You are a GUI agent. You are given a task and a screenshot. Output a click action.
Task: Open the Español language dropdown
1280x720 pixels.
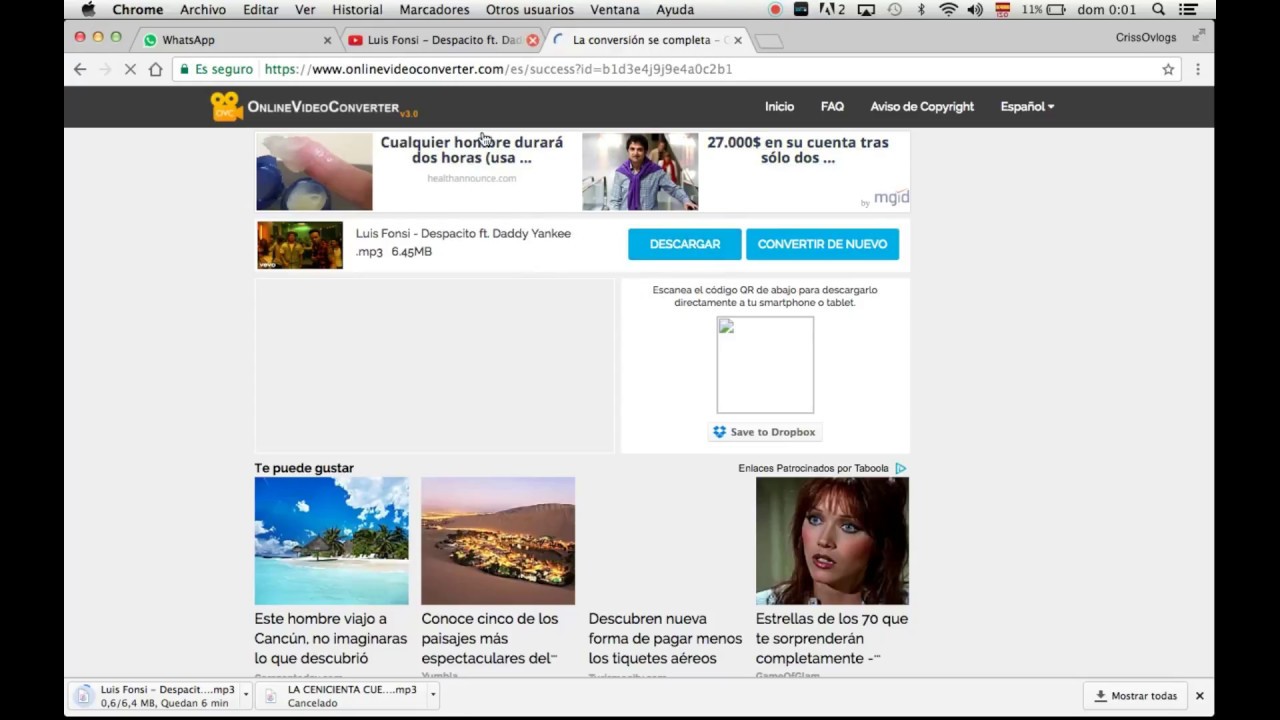[x=1027, y=106]
